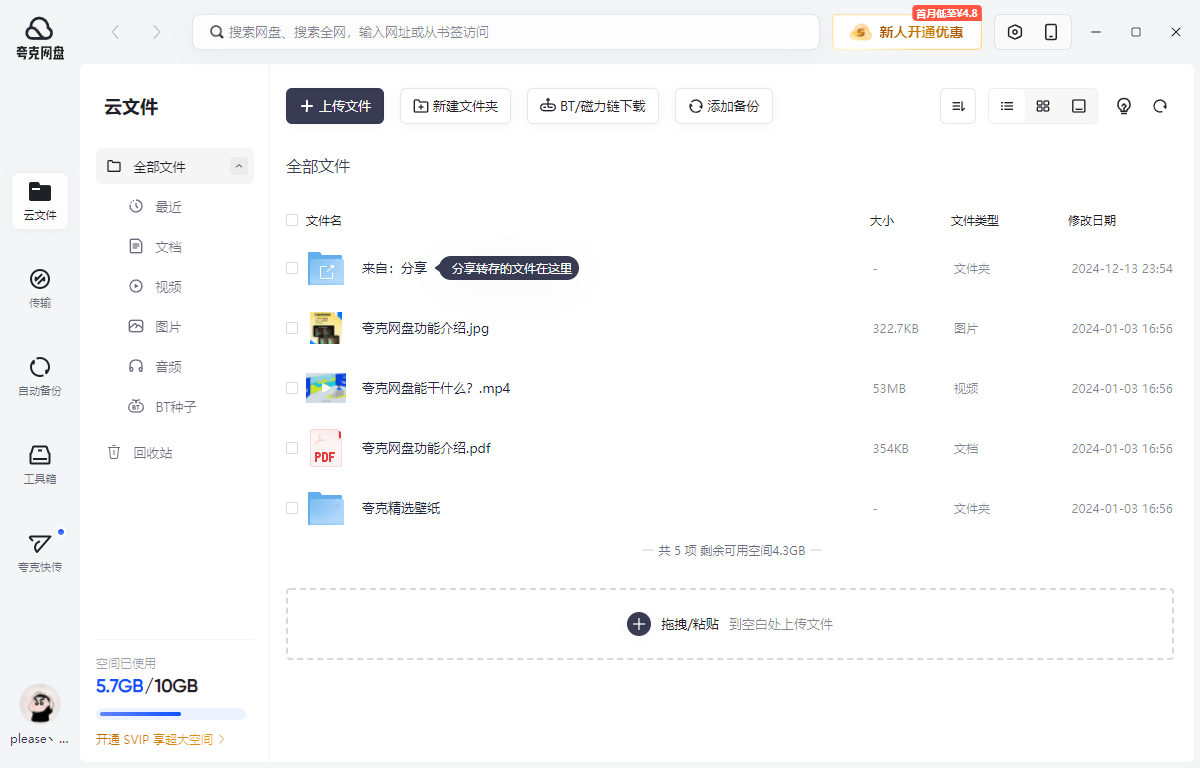The image size is (1200, 768).
Task: Click the 文件名 column header
Action: coord(324,220)
